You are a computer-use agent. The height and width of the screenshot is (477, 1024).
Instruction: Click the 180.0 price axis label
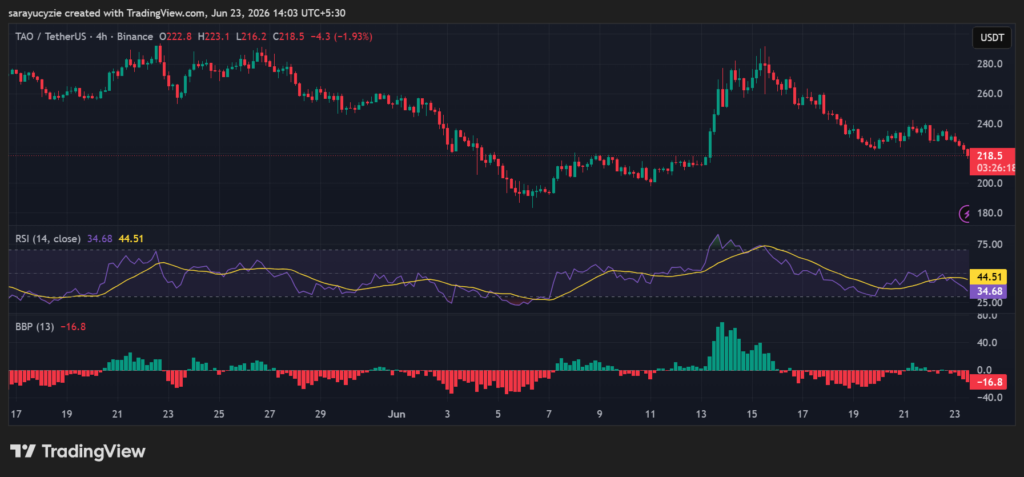[988, 213]
